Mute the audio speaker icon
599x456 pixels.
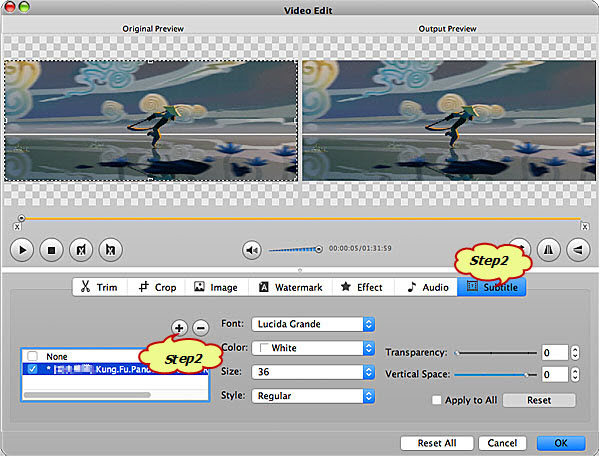pos(252,250)
